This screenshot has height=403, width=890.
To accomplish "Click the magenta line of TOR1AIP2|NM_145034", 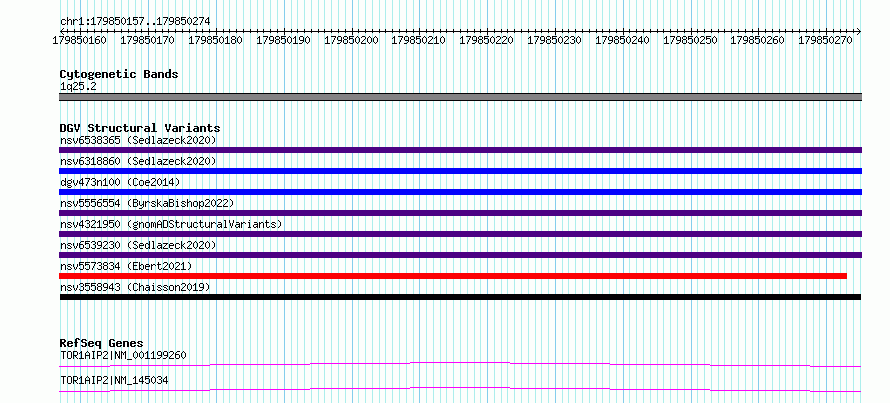I will [460, 389].
